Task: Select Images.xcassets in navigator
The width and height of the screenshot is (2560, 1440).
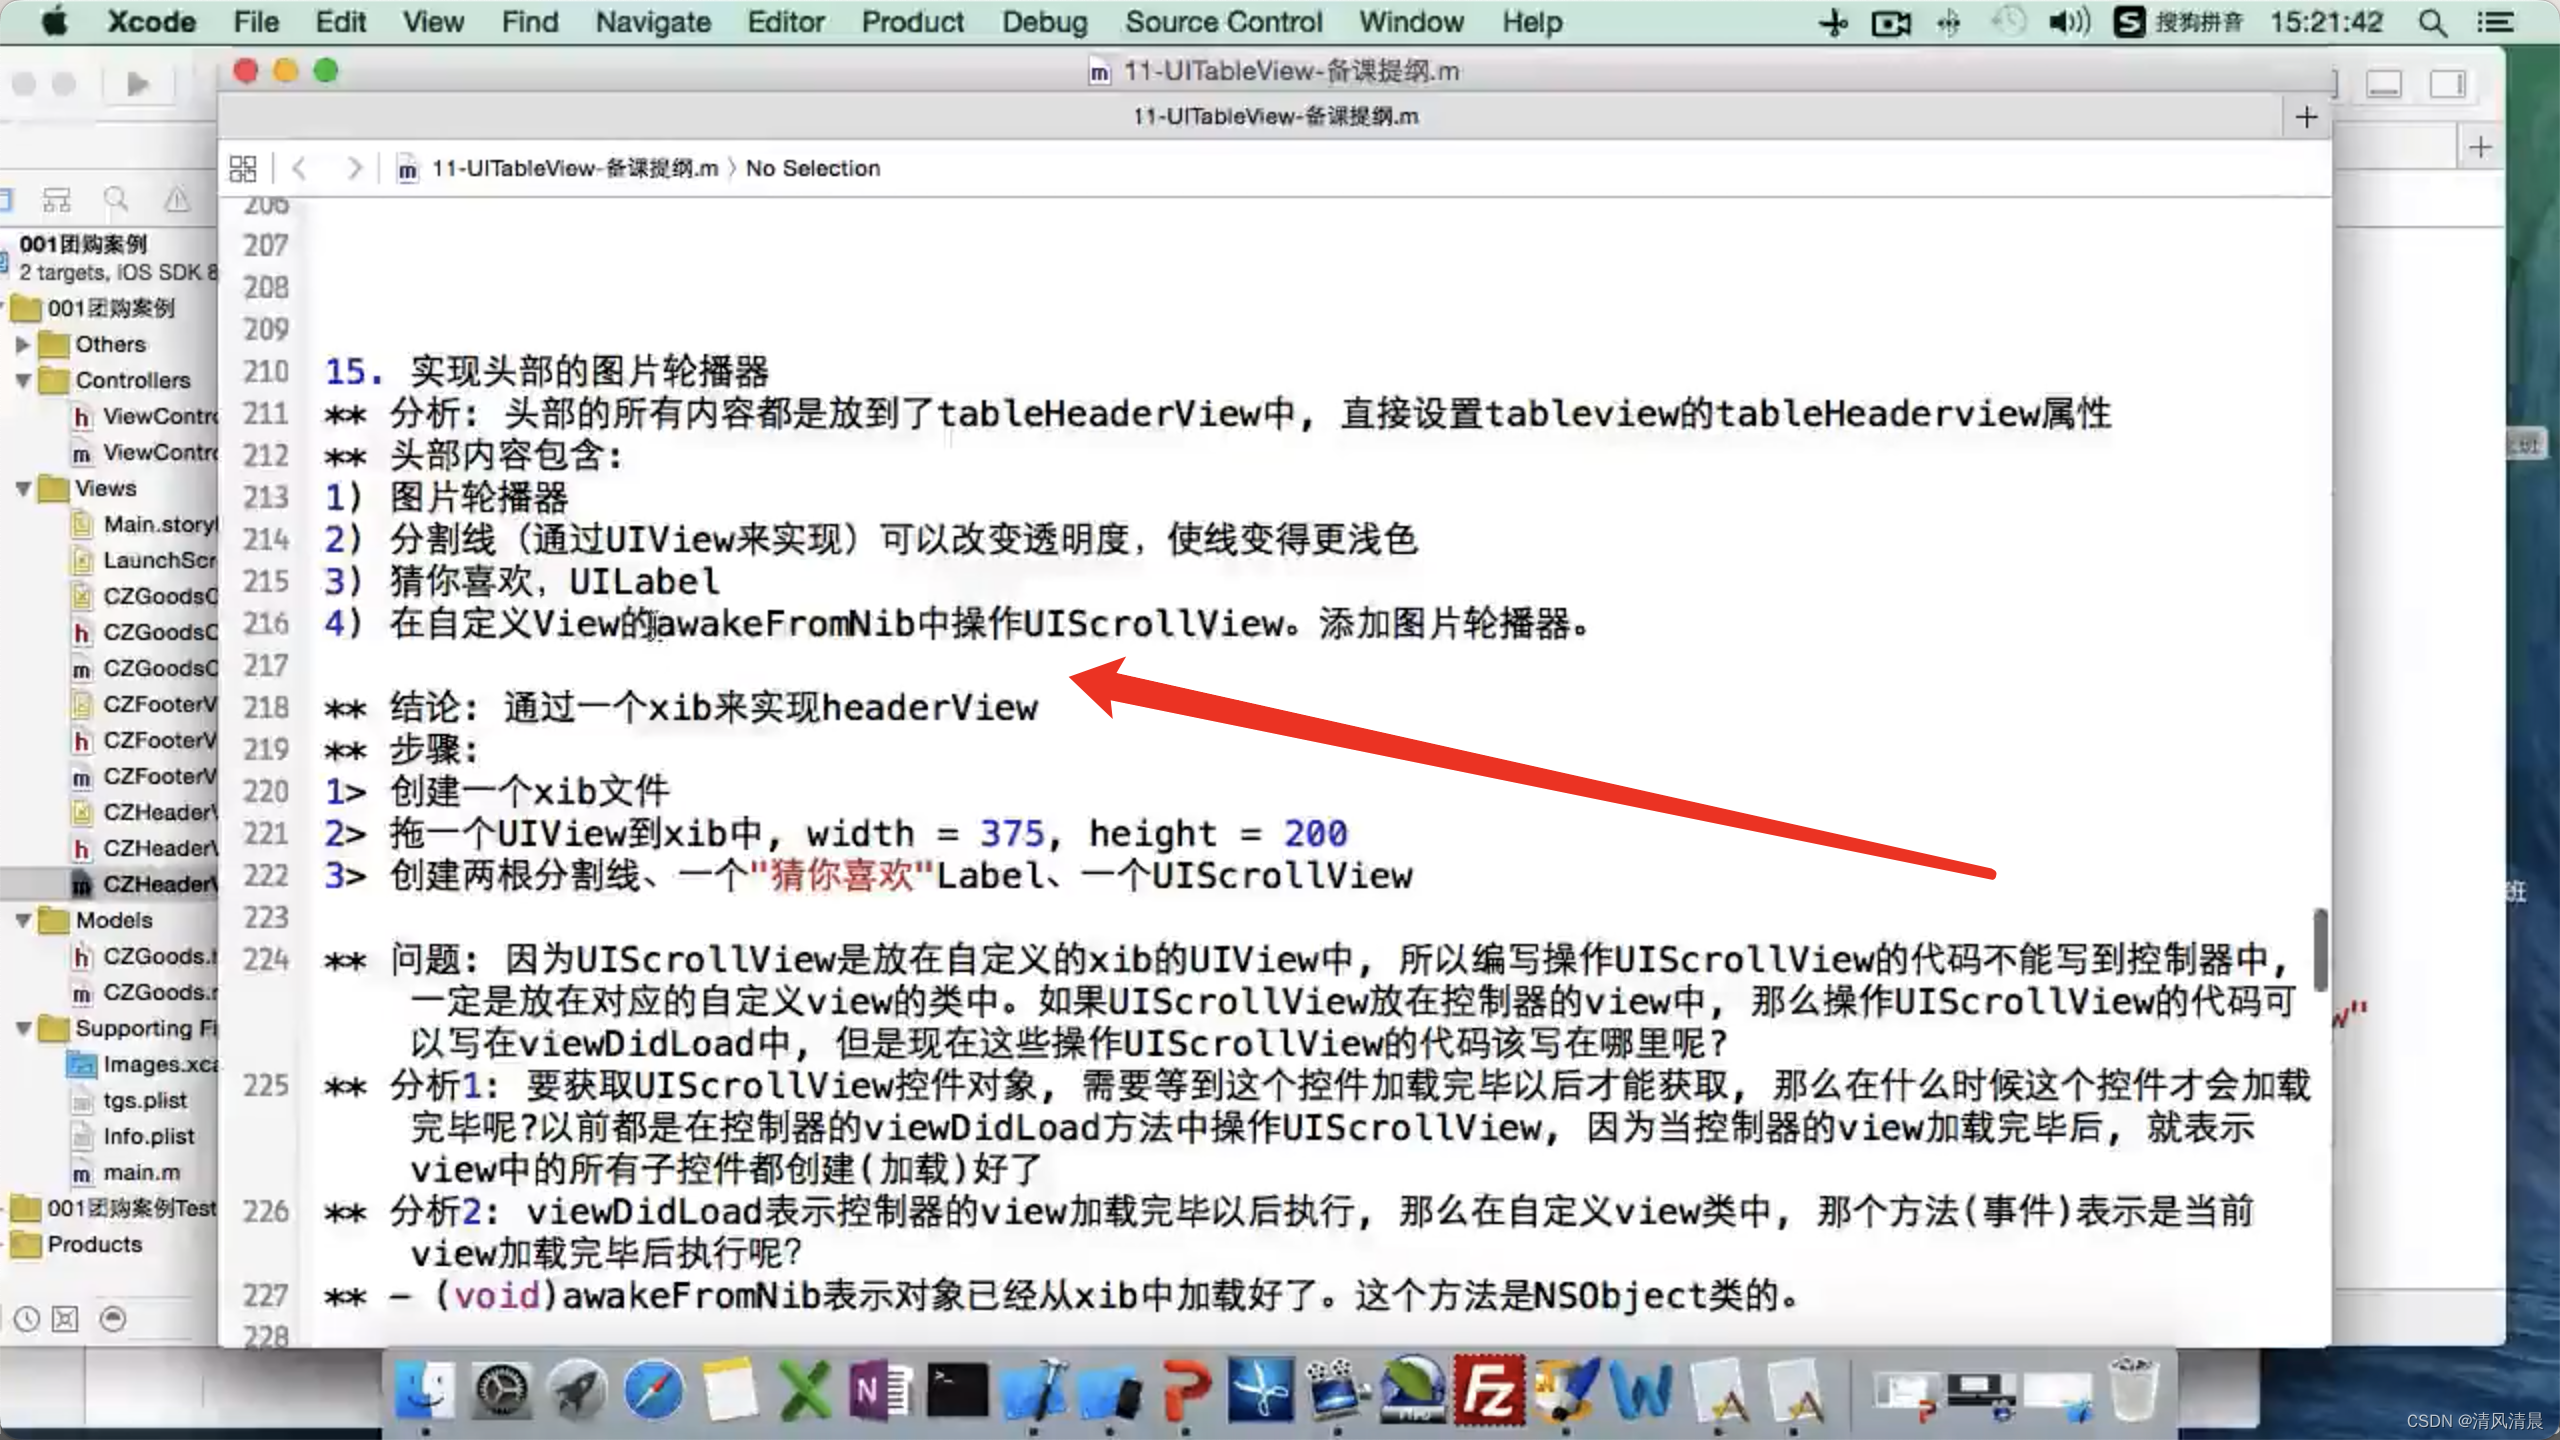Action: (144, 1064)
